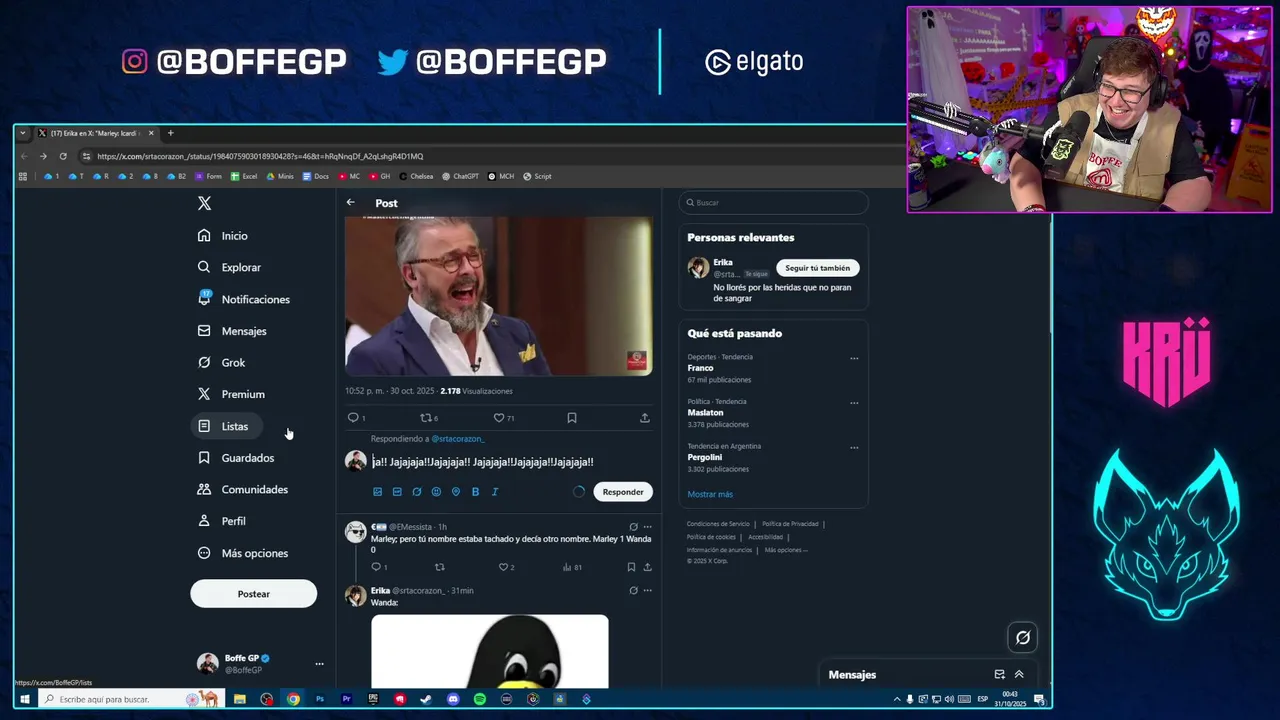This screenshot has width=1280, height=720.
Task: Click in the reply text field
Action: [x=510, y=462]
